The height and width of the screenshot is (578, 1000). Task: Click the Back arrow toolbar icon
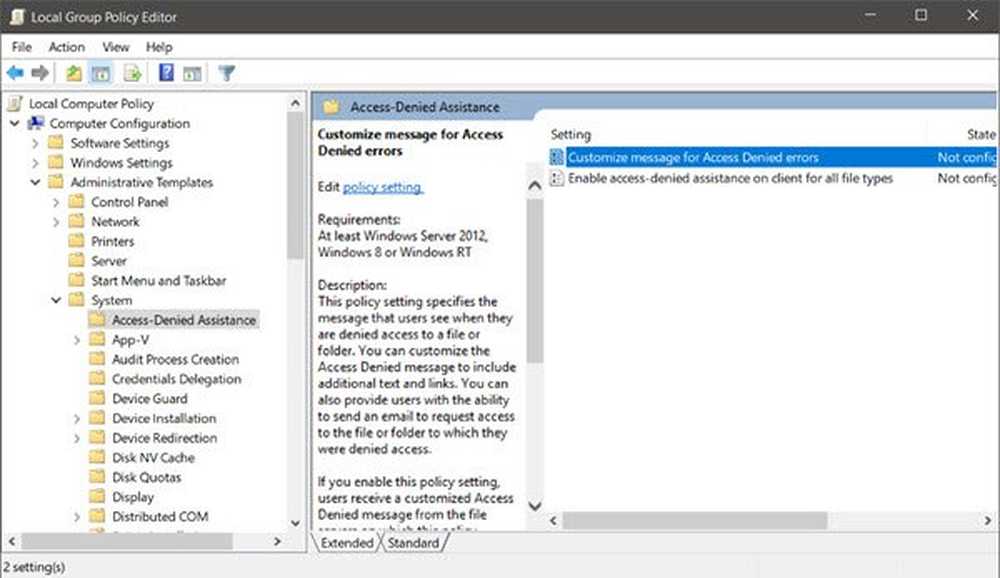click(15, 73)
